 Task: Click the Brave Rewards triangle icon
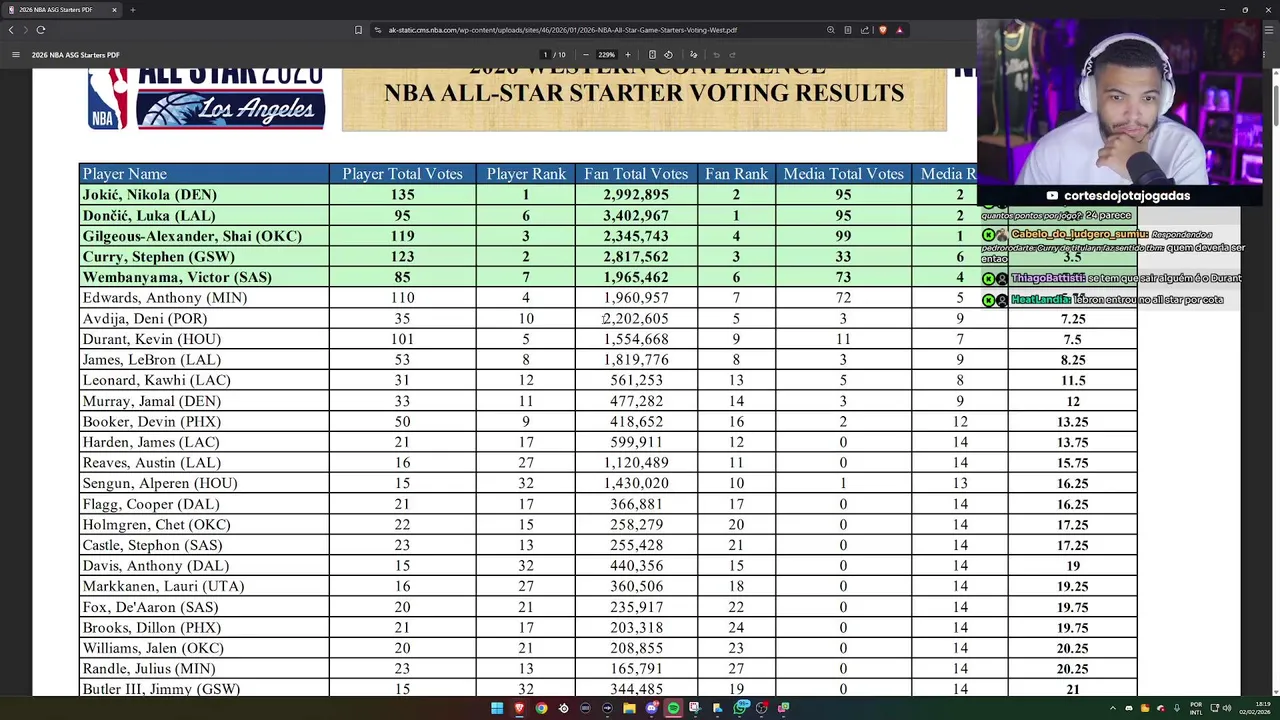(899, 30)
